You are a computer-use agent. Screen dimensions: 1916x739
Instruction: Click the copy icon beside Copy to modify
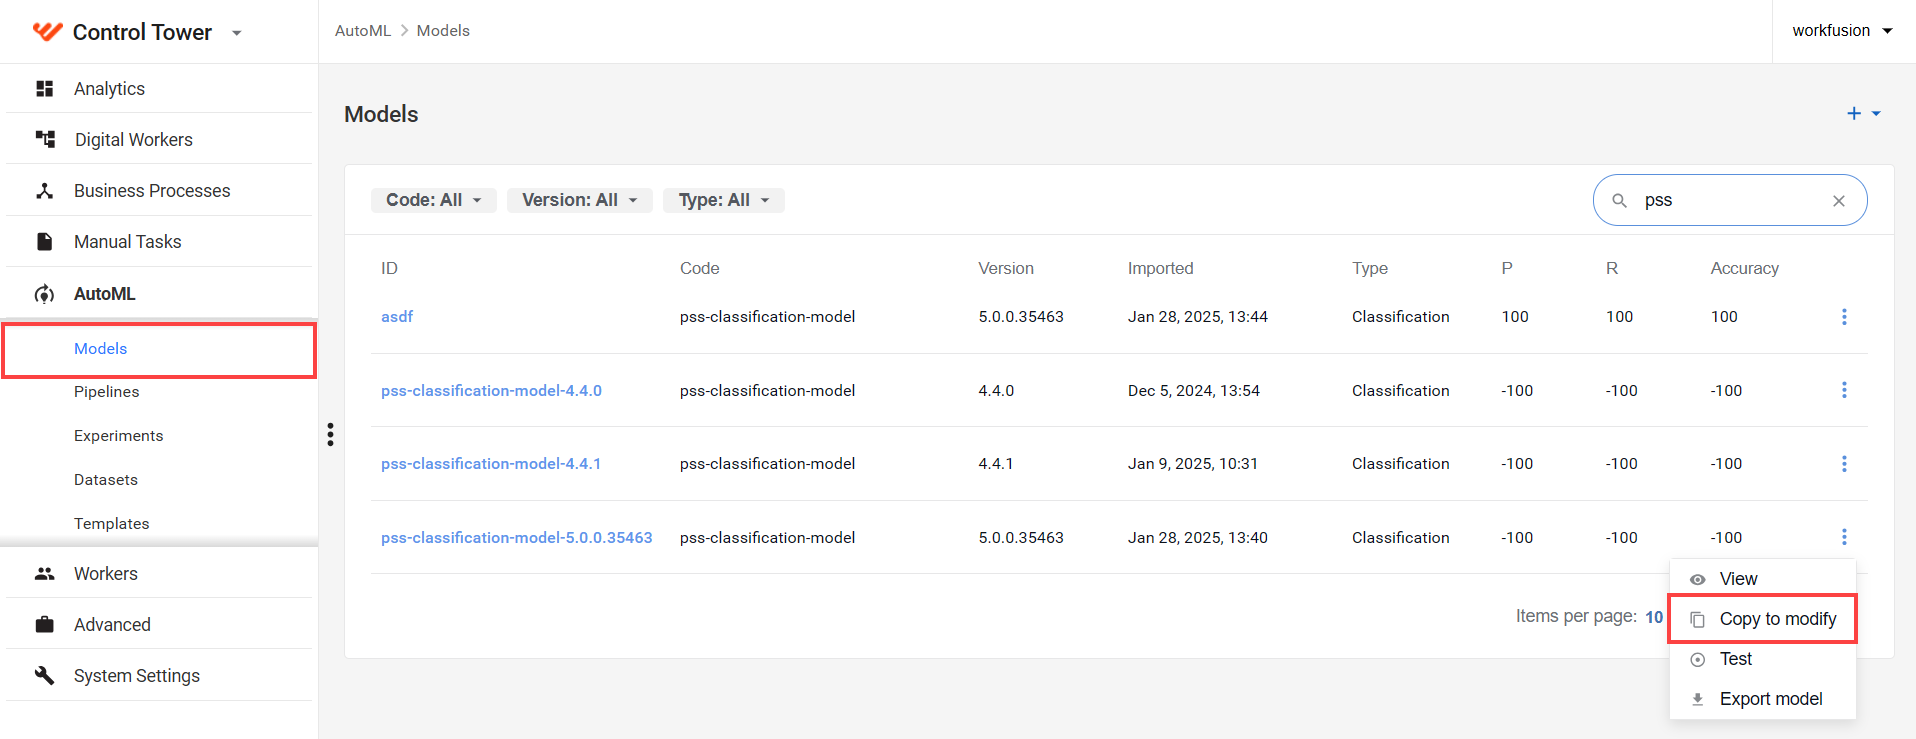point(1697,620)
